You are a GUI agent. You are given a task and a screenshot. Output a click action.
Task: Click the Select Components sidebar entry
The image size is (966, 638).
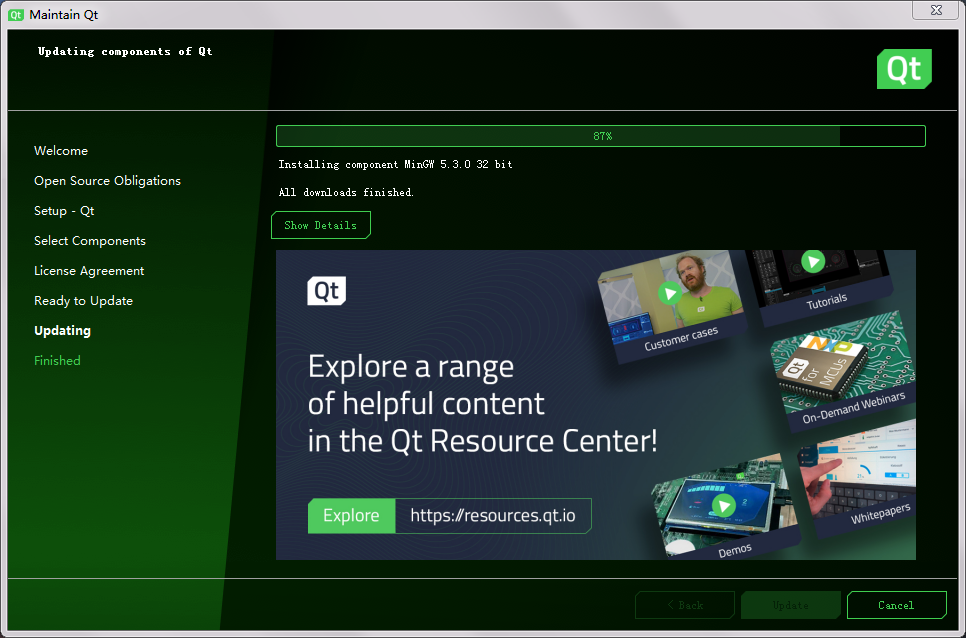point(90,240)
